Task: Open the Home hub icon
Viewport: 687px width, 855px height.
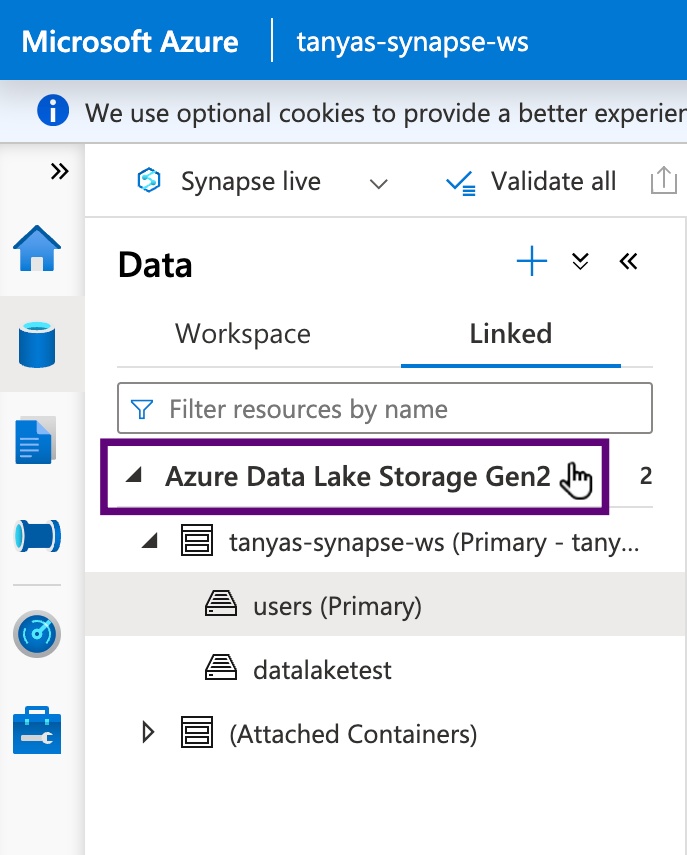Action: pos(37,250)
